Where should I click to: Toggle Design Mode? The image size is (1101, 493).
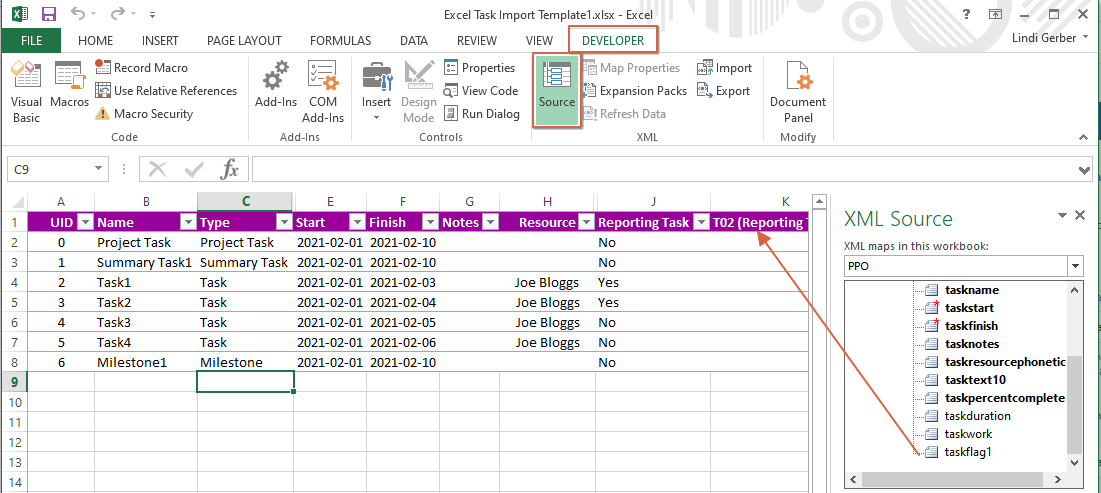tap(419, 93)
